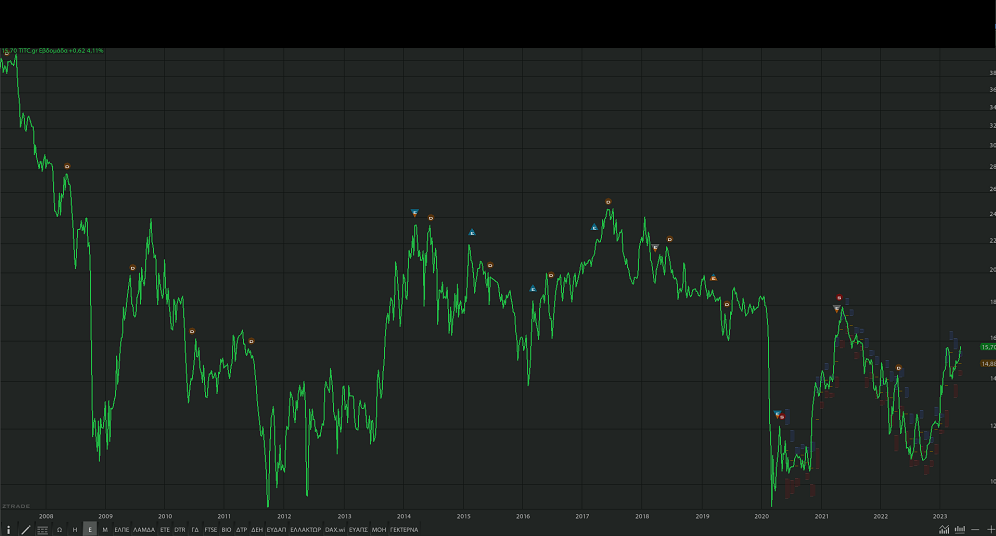The width and height of the screenshot is (996, 536).
Task: Click the blue triangle marker in early 2014
Action: pyautogui.click(x=415, y=213)
